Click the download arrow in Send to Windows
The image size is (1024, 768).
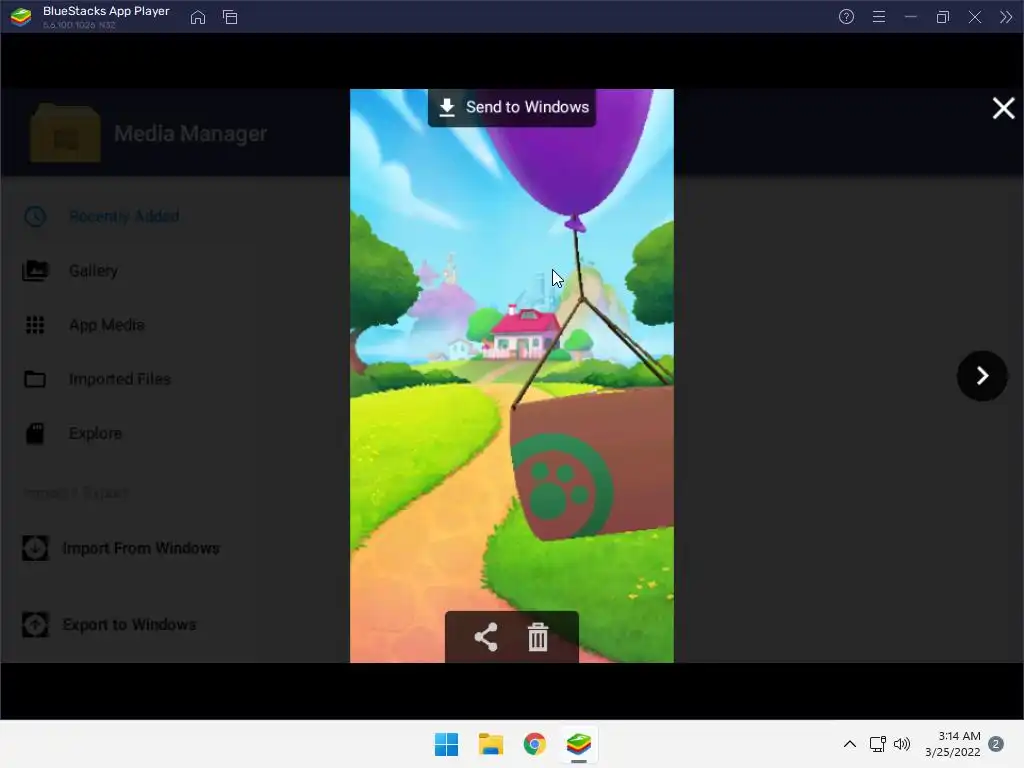click(x=447, y=107)
